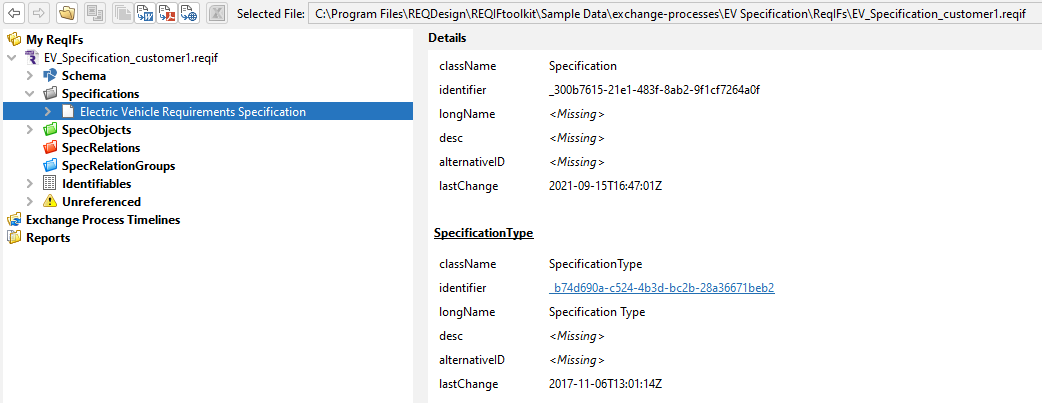Click the back navigation arrow
This screenshot has width=1042, height=403.
tap(14, 14)
